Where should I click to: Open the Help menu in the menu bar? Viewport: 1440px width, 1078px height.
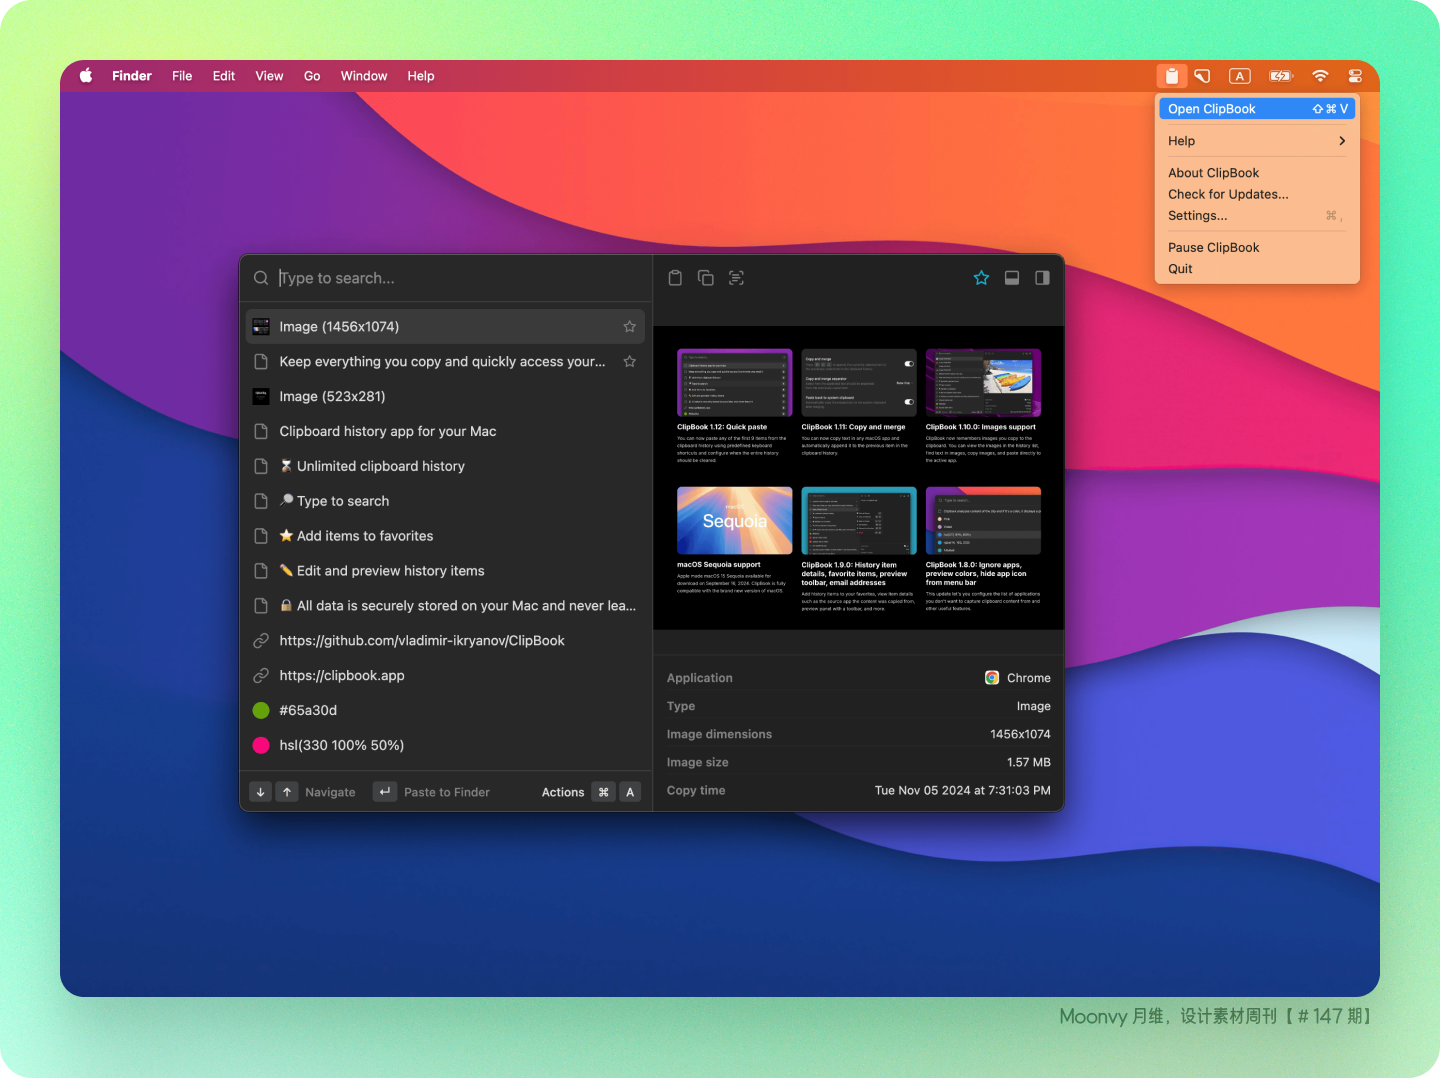421,76
